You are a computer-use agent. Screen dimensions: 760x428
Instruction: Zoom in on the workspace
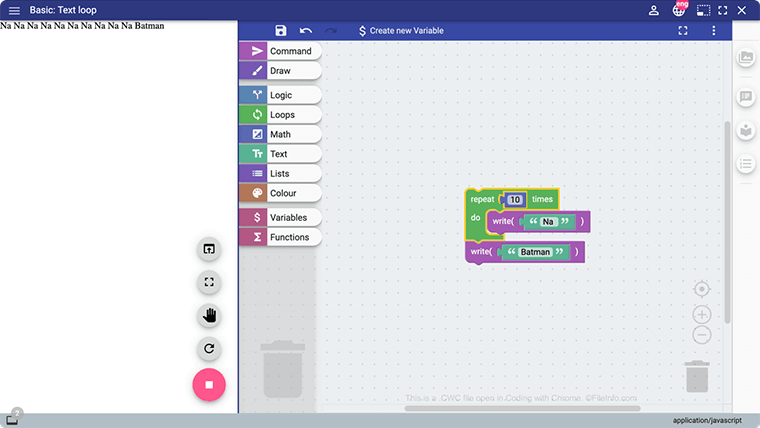point(702,315)
